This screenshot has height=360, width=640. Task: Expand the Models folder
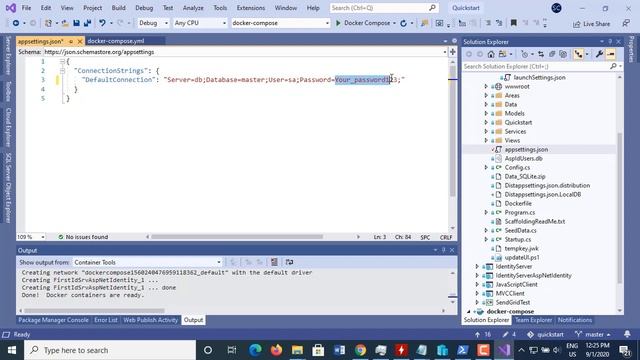pos(486,113)
